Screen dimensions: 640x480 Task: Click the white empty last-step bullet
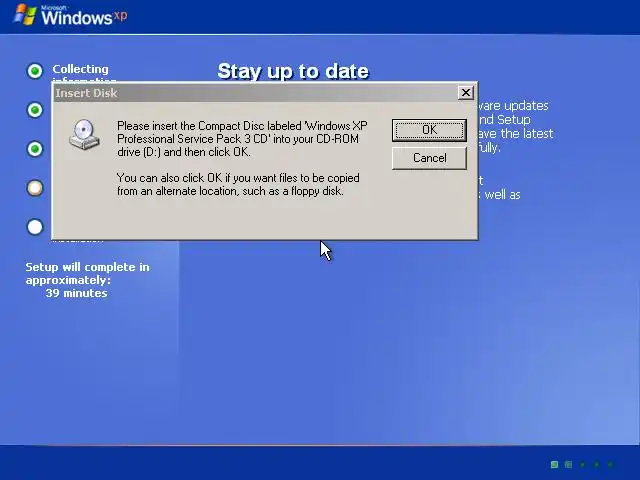point(35,227)
